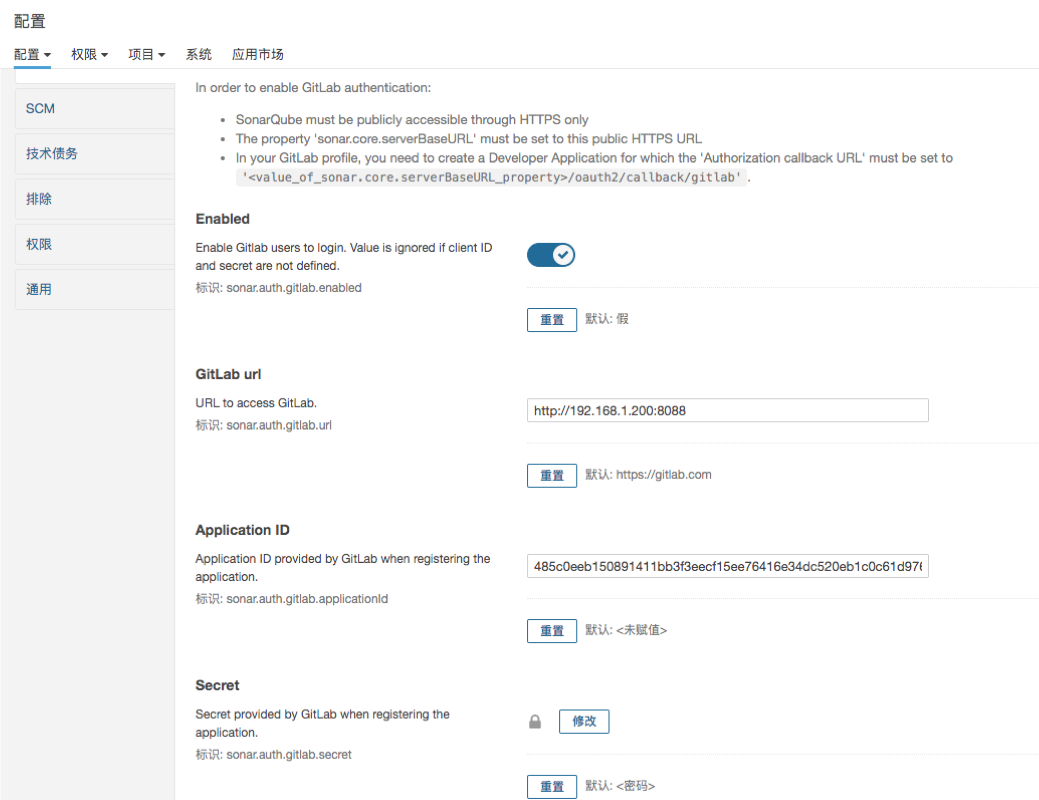Toggle the GitLab Enabled switch
The height and width of the screenshot is (800, 1039).
pyautogui.click(x=551, y=255)
